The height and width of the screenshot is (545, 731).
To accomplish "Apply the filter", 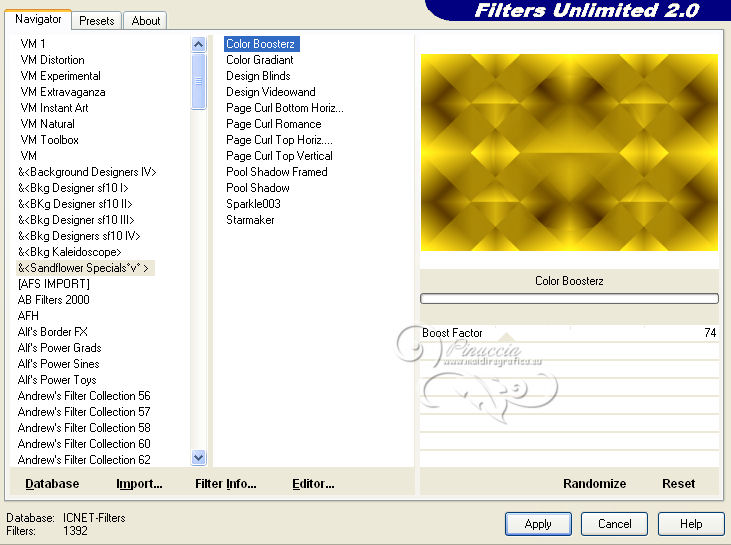I will [538, 524].
